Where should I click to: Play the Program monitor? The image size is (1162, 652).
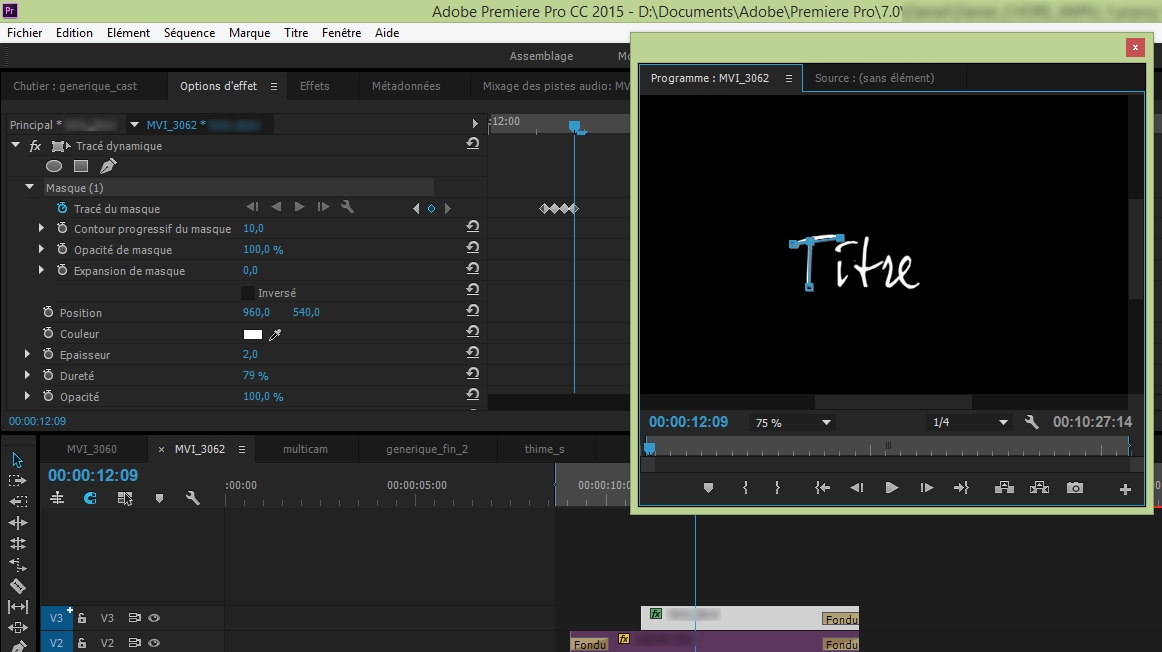tap(892, 488)
